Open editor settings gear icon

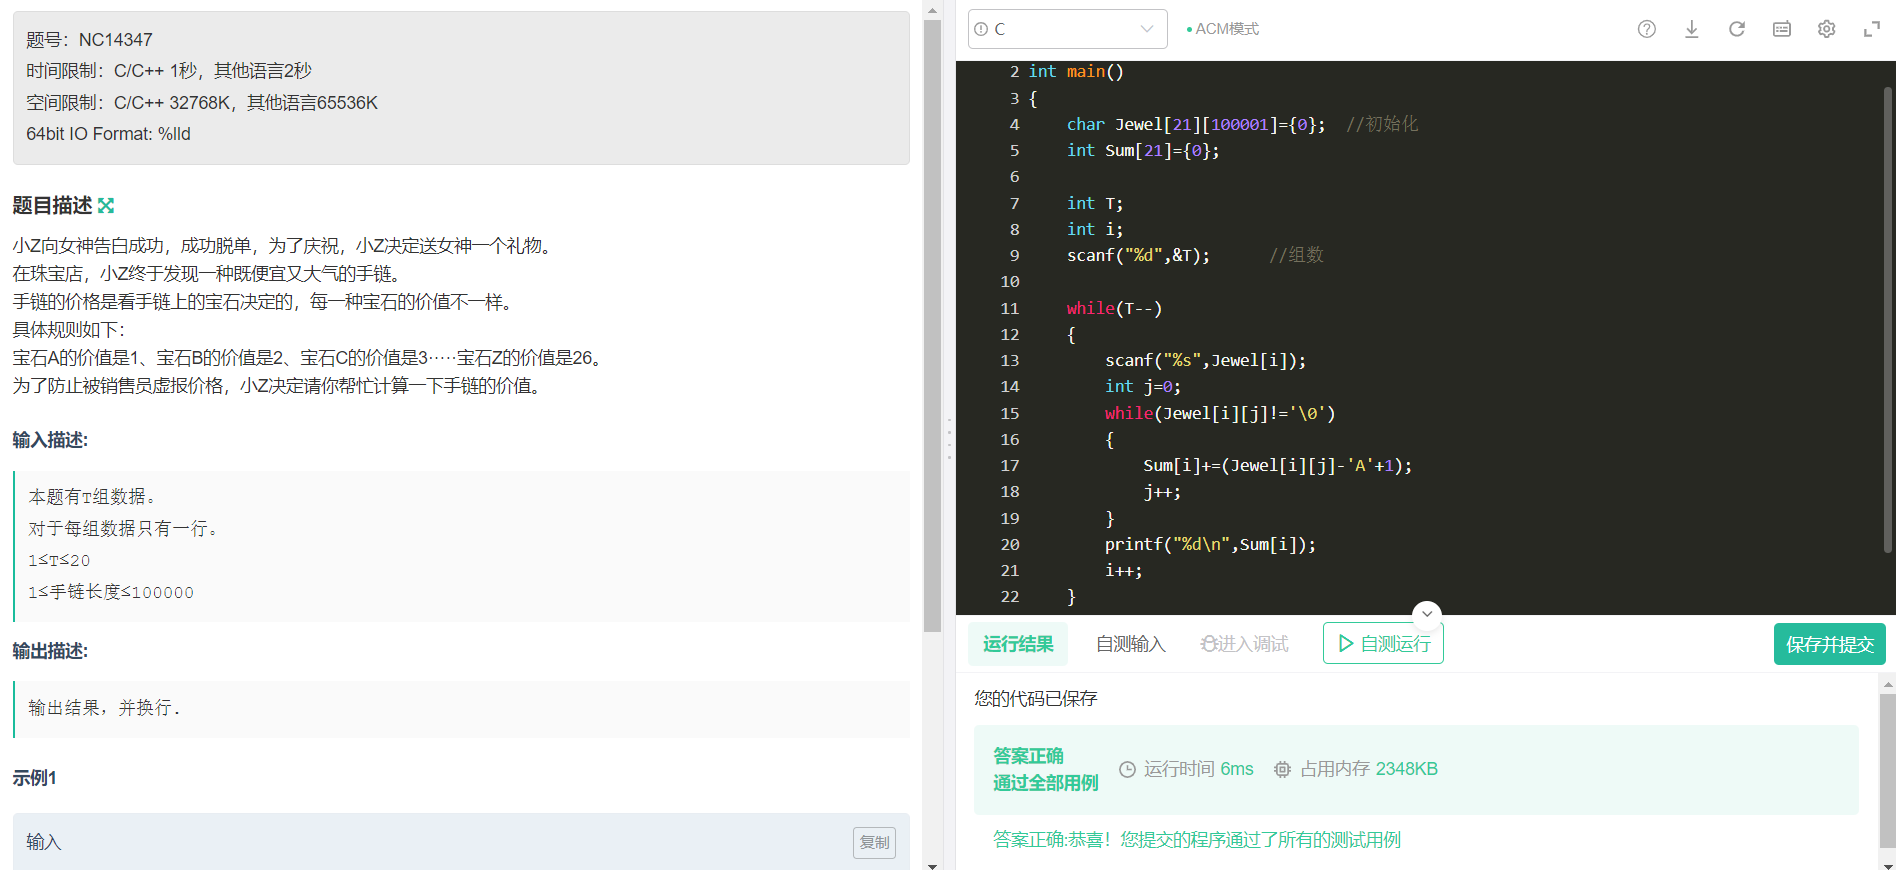pyautogui.click(x=1826, y=29)
